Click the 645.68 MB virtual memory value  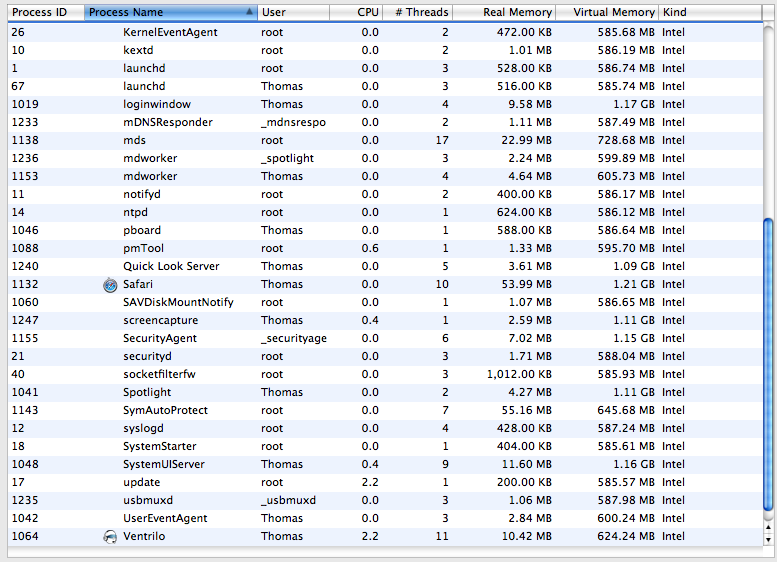626,410
